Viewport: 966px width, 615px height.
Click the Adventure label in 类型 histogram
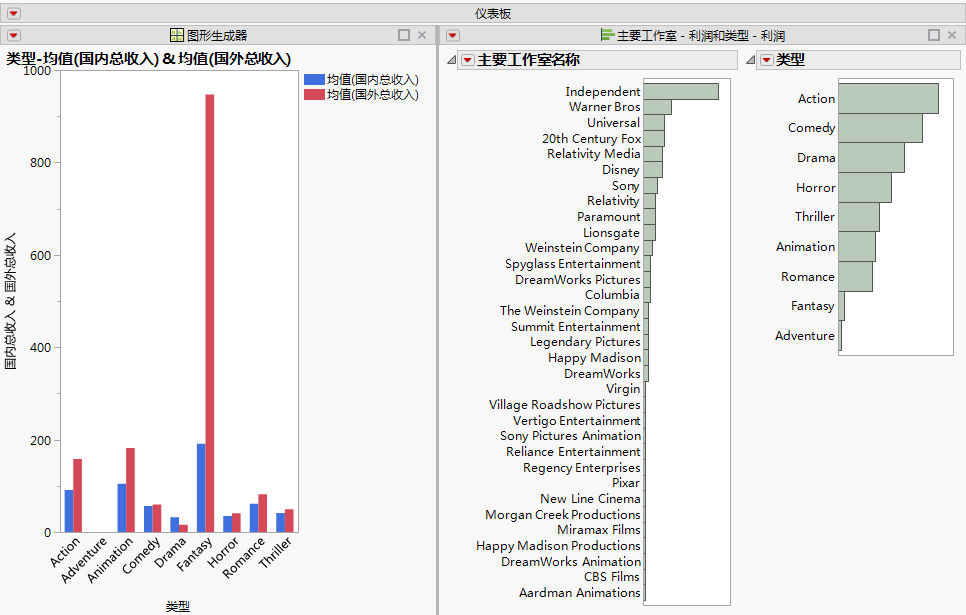click(805, 336)
